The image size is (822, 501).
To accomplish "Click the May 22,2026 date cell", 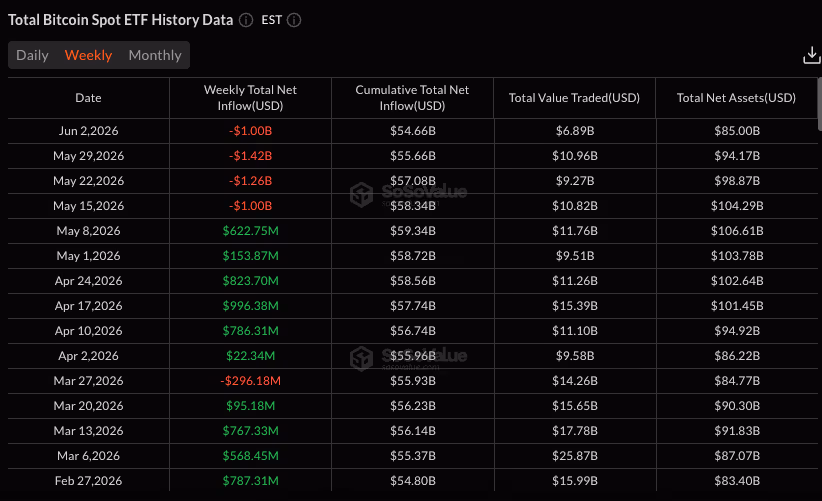I will click(89, 181).
